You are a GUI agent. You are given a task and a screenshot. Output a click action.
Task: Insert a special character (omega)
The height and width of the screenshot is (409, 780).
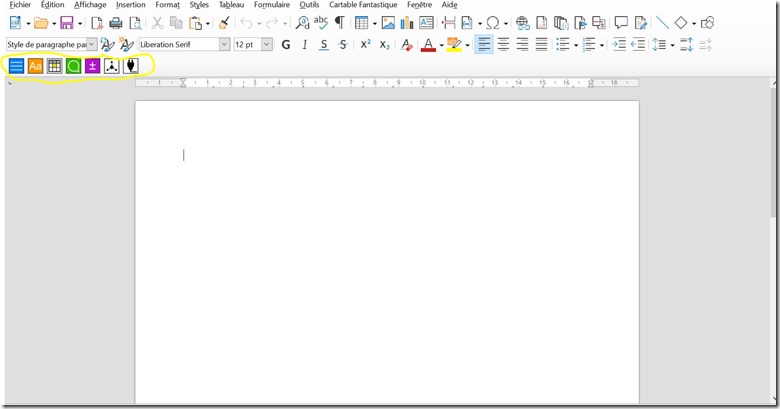[492, 23]
